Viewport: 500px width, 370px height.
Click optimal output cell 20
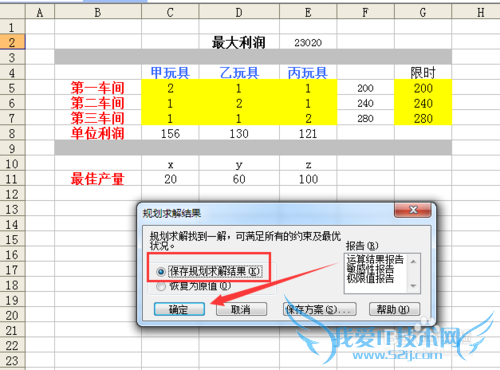coord(170,179)
